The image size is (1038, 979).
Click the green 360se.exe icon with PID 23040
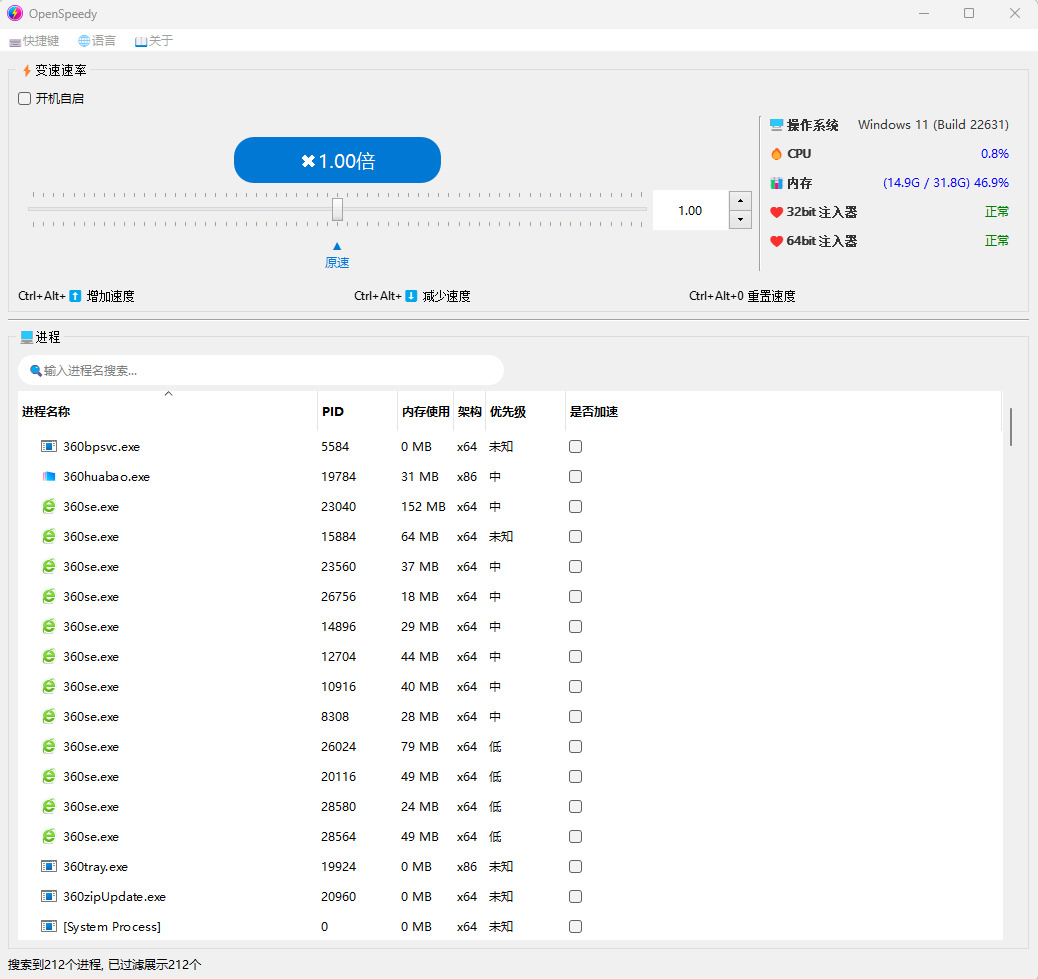coord(49,507)
